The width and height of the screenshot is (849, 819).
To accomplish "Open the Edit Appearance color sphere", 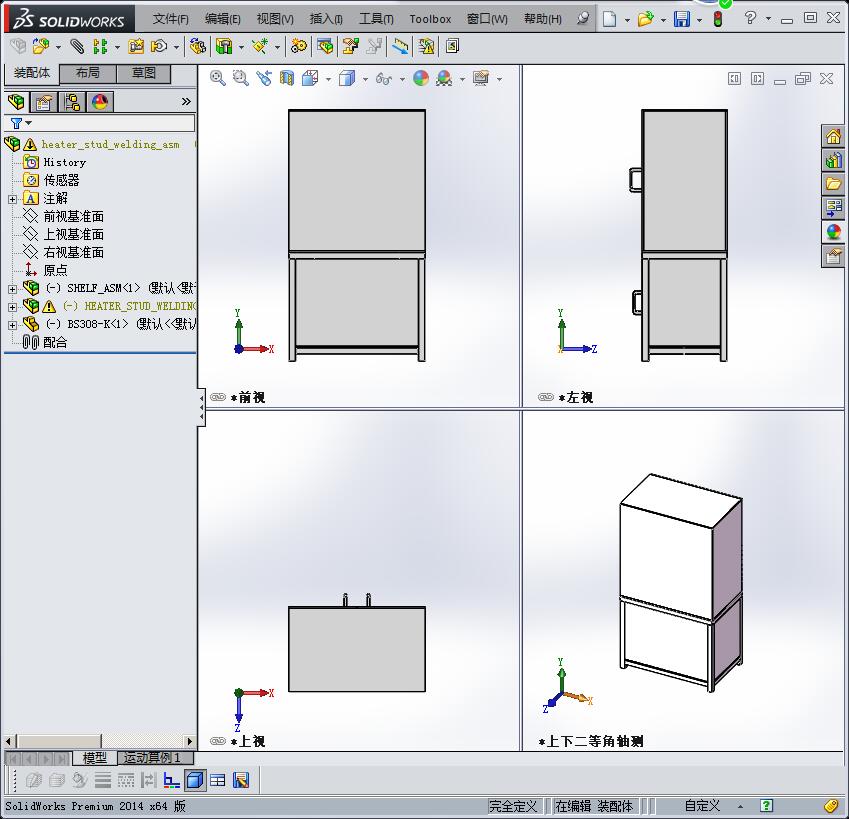I will 421,78.
